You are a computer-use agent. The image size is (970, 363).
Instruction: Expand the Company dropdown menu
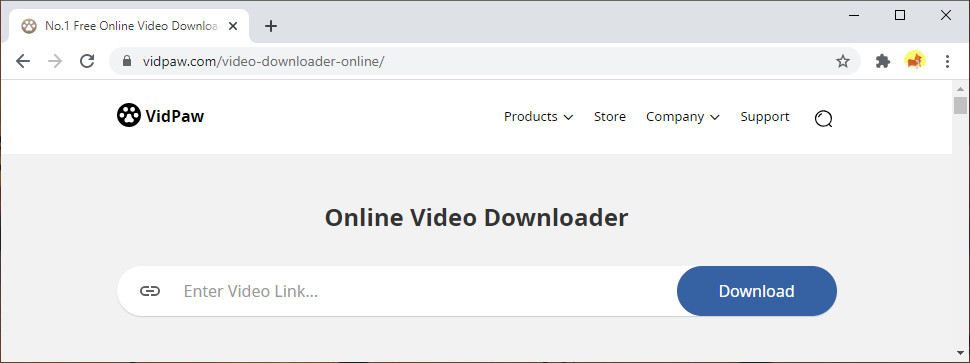pyautogui.click(x=682, y=117)
